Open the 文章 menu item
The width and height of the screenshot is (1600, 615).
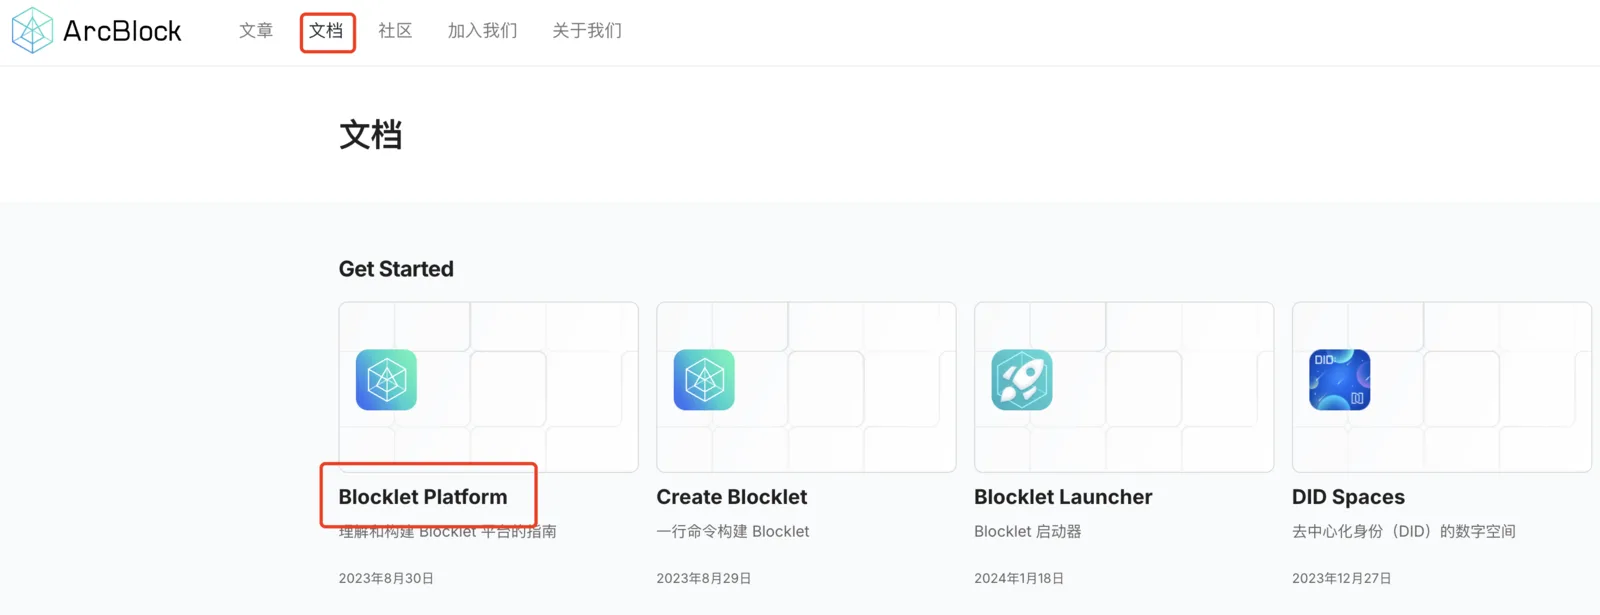tap(256, 31)
